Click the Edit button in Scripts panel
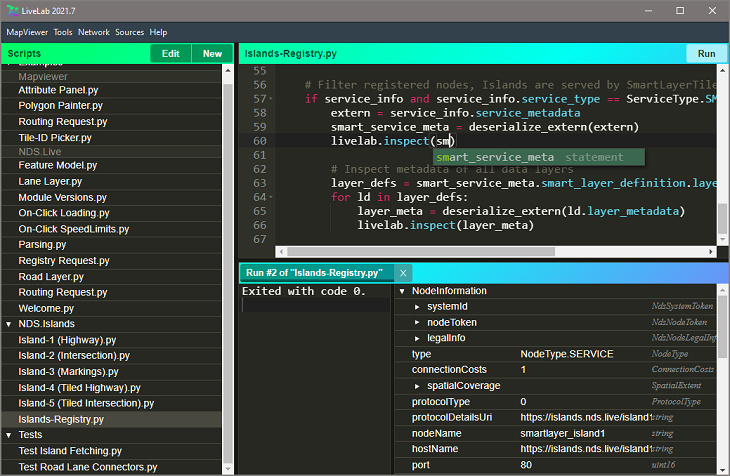730x476 pixels. tap(170, 54)
